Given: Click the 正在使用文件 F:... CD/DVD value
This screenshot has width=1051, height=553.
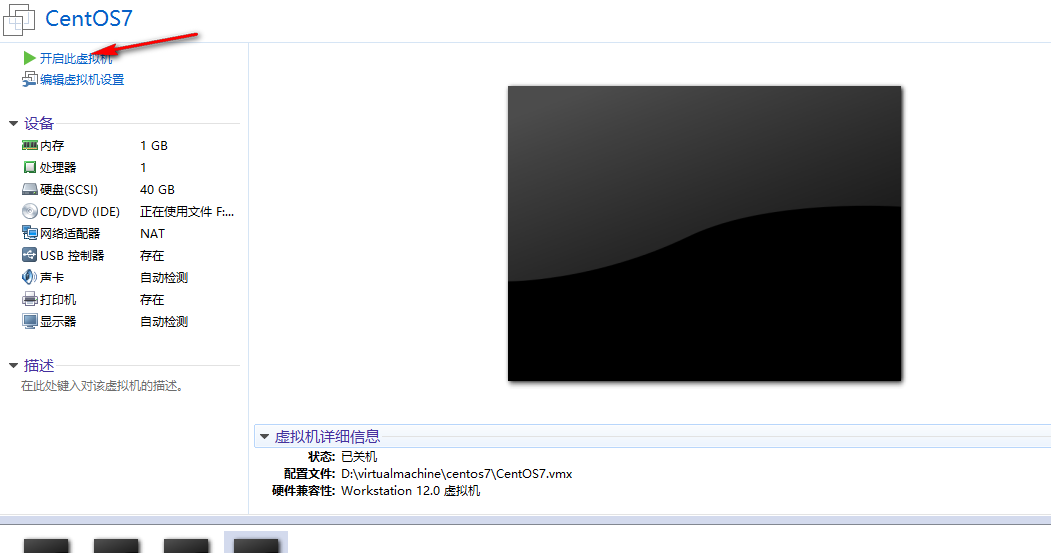Looking at the screenshot, I should (187, 212).
